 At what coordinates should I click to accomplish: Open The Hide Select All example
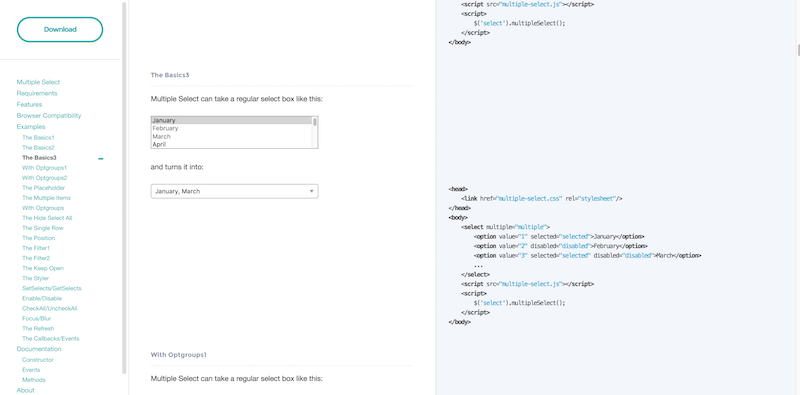[x=47, y=218]
